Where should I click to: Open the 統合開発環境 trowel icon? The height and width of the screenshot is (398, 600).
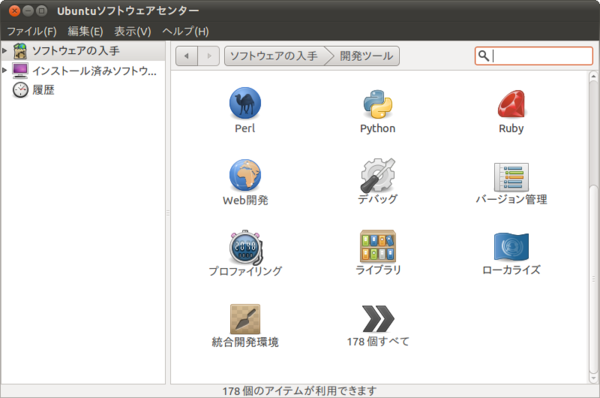pyautogui.click(x=245, y=319)
